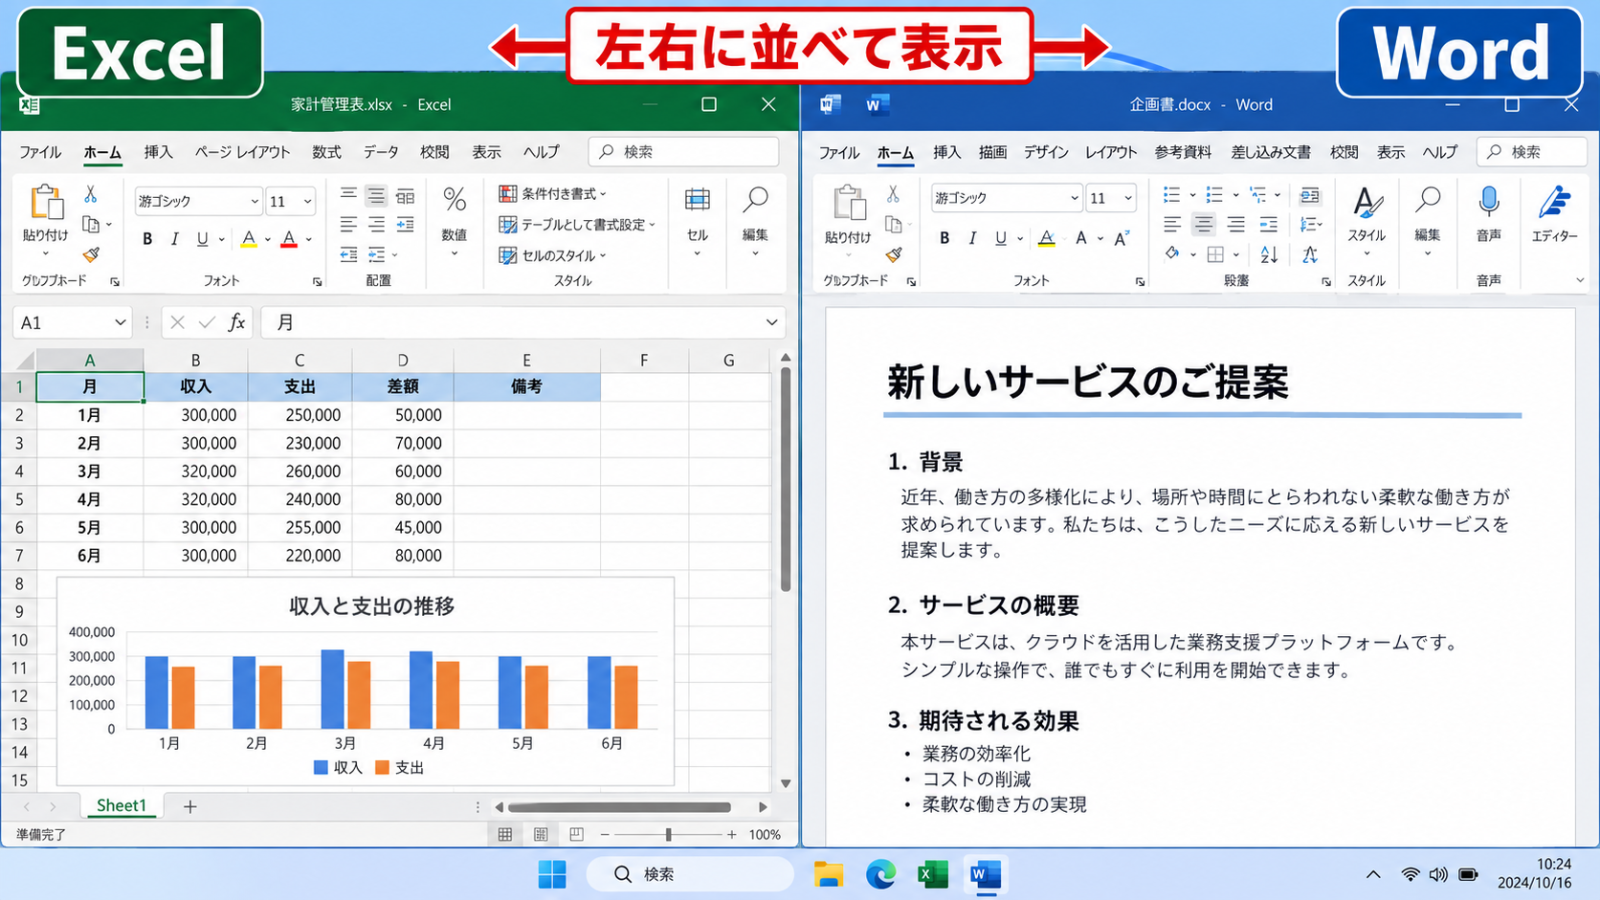Click the Excel Paste clipboard icon

click(46, 202)
